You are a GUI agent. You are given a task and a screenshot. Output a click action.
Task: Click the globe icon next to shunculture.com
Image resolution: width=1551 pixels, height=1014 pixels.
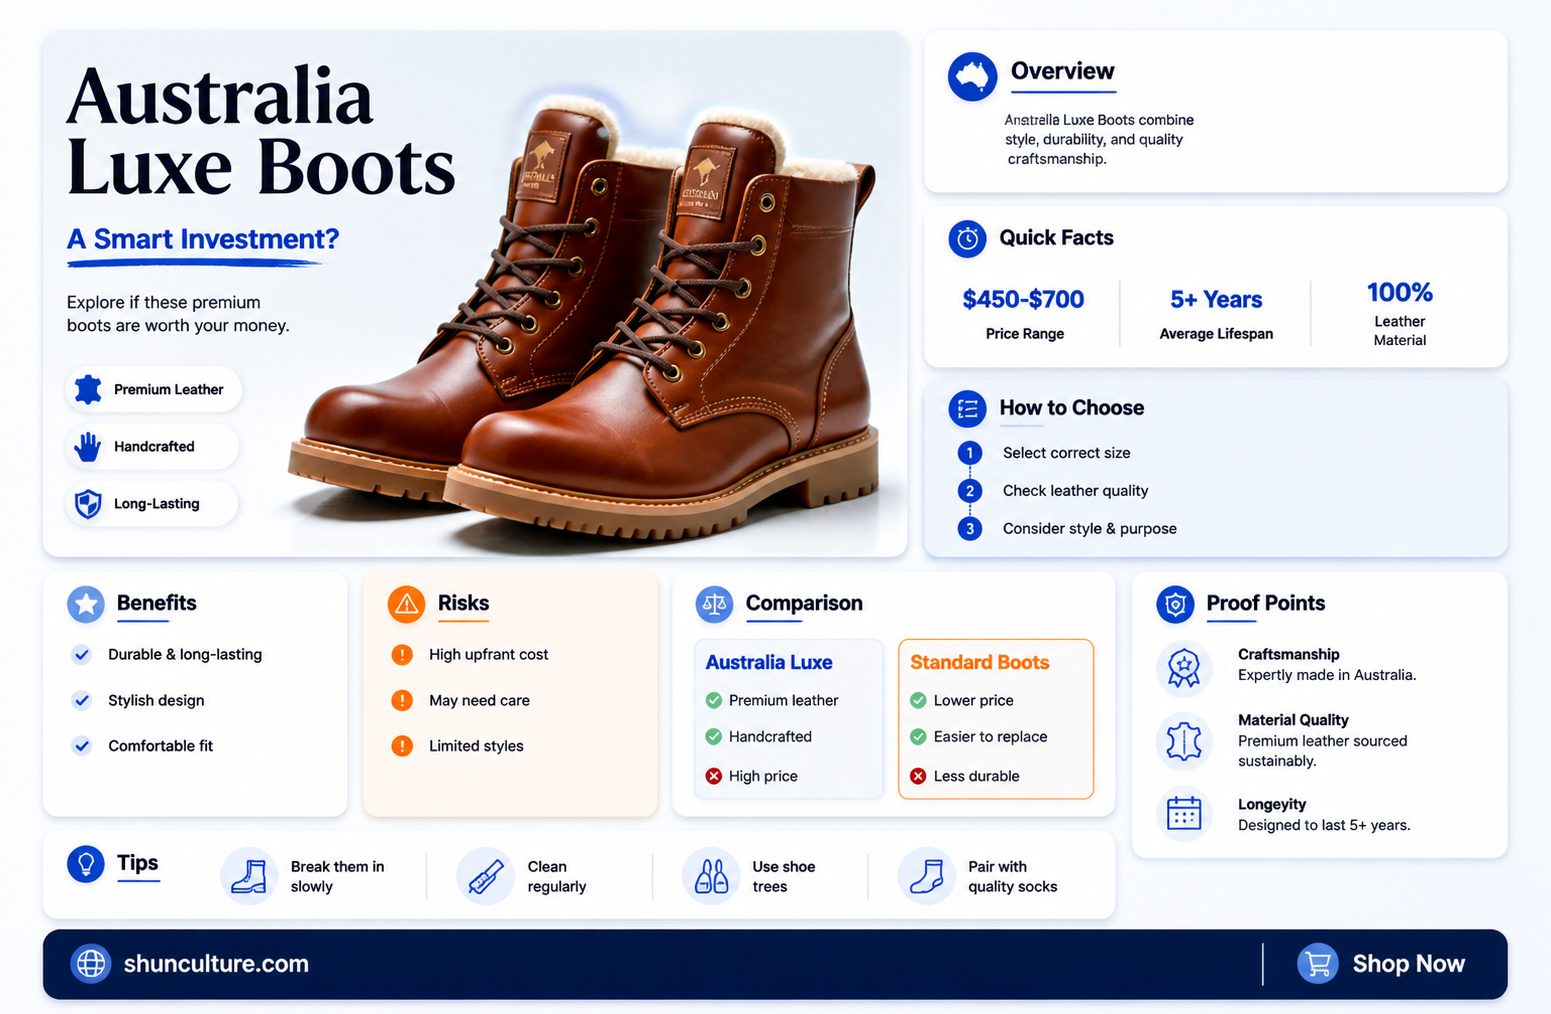(91, 964)
